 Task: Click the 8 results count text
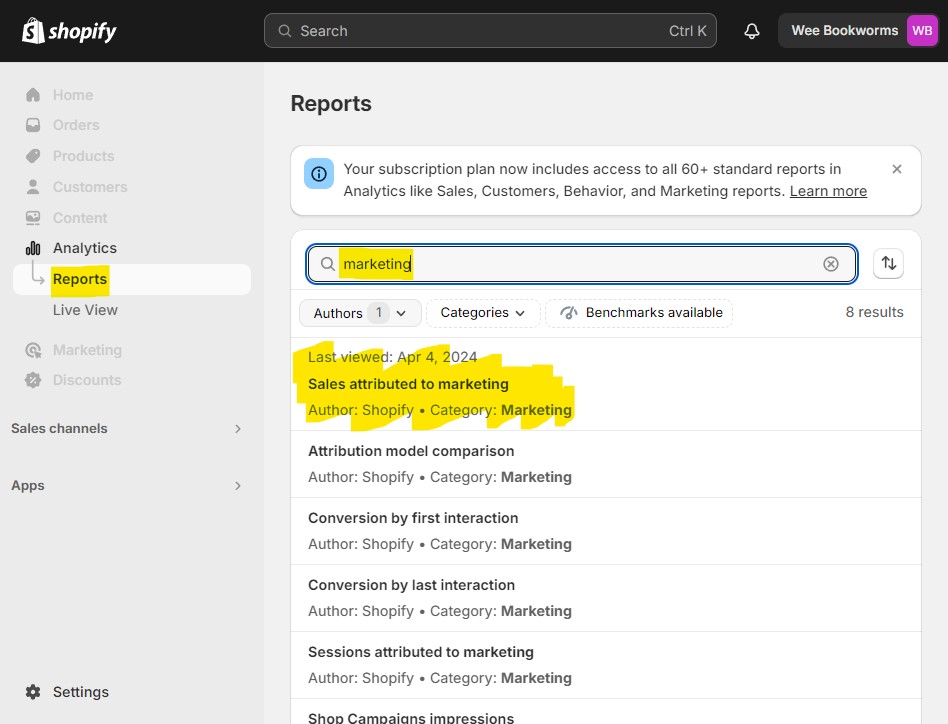(x=874, y=312)
